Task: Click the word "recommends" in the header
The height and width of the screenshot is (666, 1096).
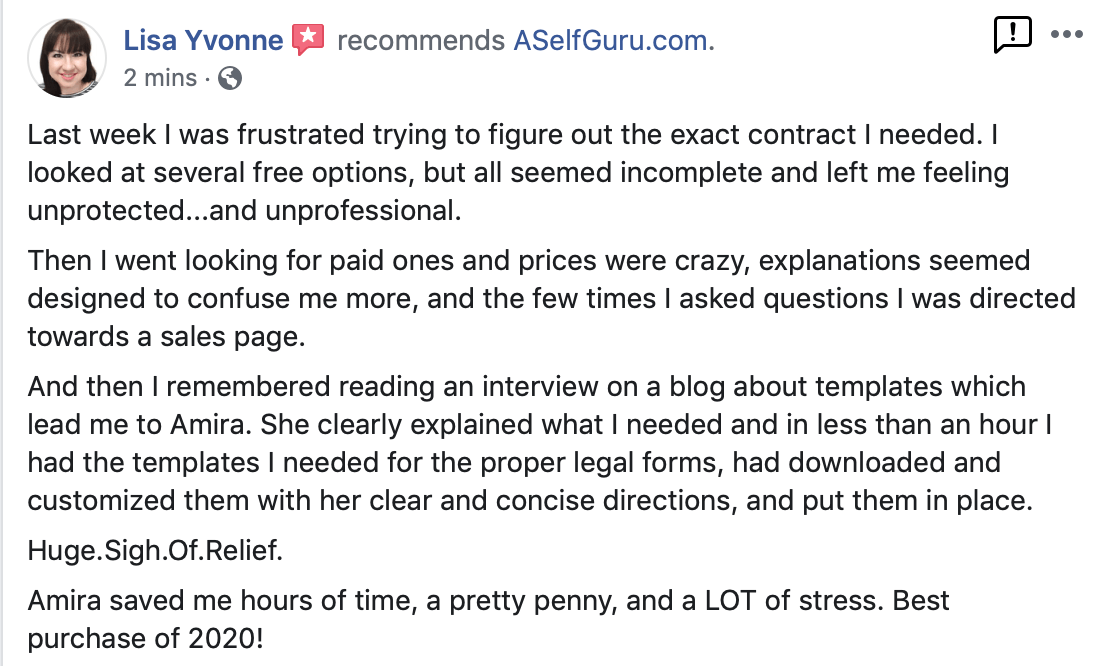Action: [x=421, y=41]
